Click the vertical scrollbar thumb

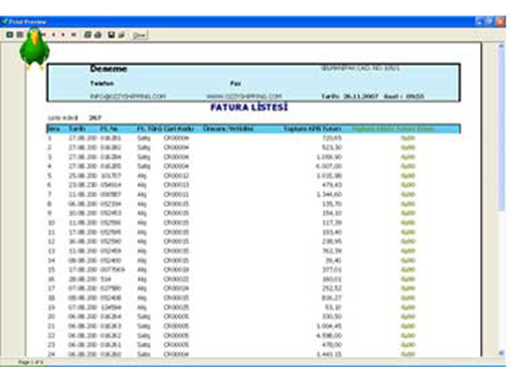click(501, 131)
